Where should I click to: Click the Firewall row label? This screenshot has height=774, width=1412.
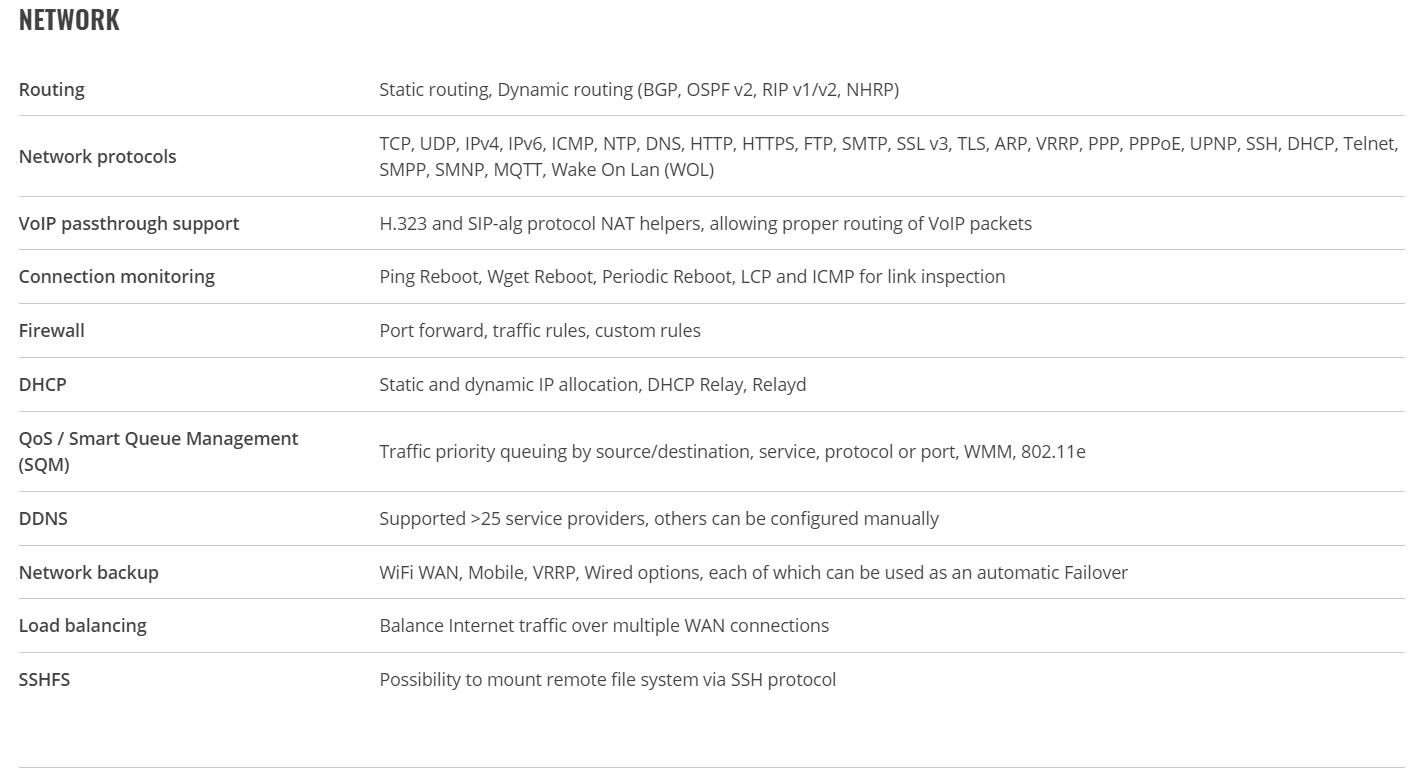click(52, 330)
